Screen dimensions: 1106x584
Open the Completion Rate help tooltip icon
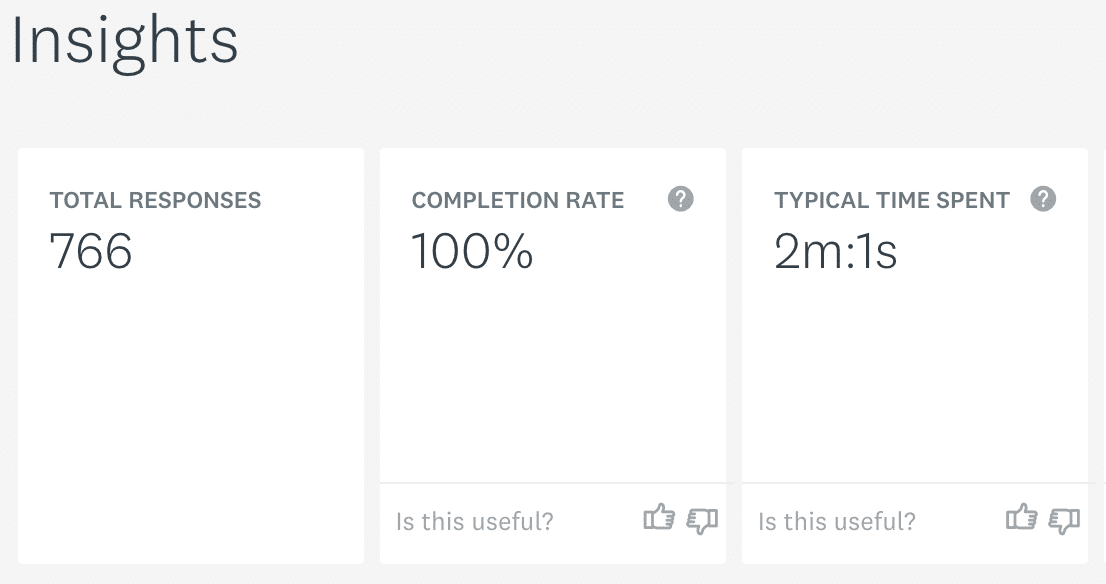[x=681, y=199]
